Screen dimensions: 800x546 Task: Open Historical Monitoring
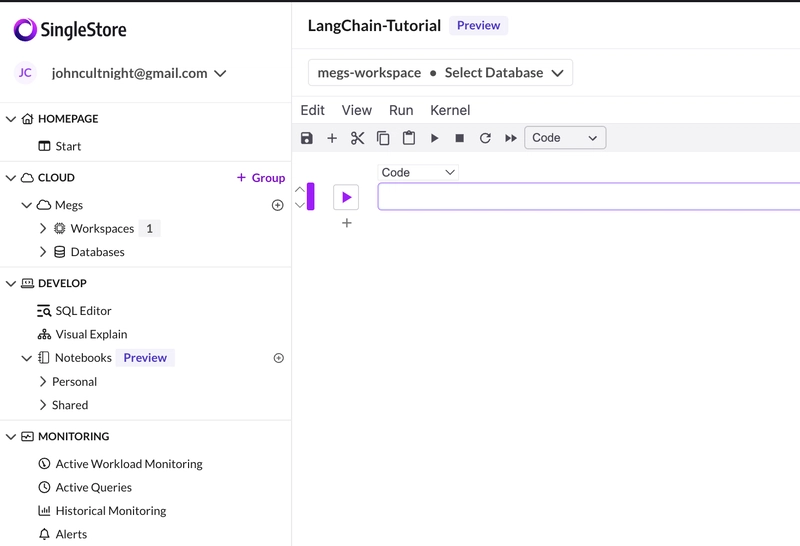111,511
